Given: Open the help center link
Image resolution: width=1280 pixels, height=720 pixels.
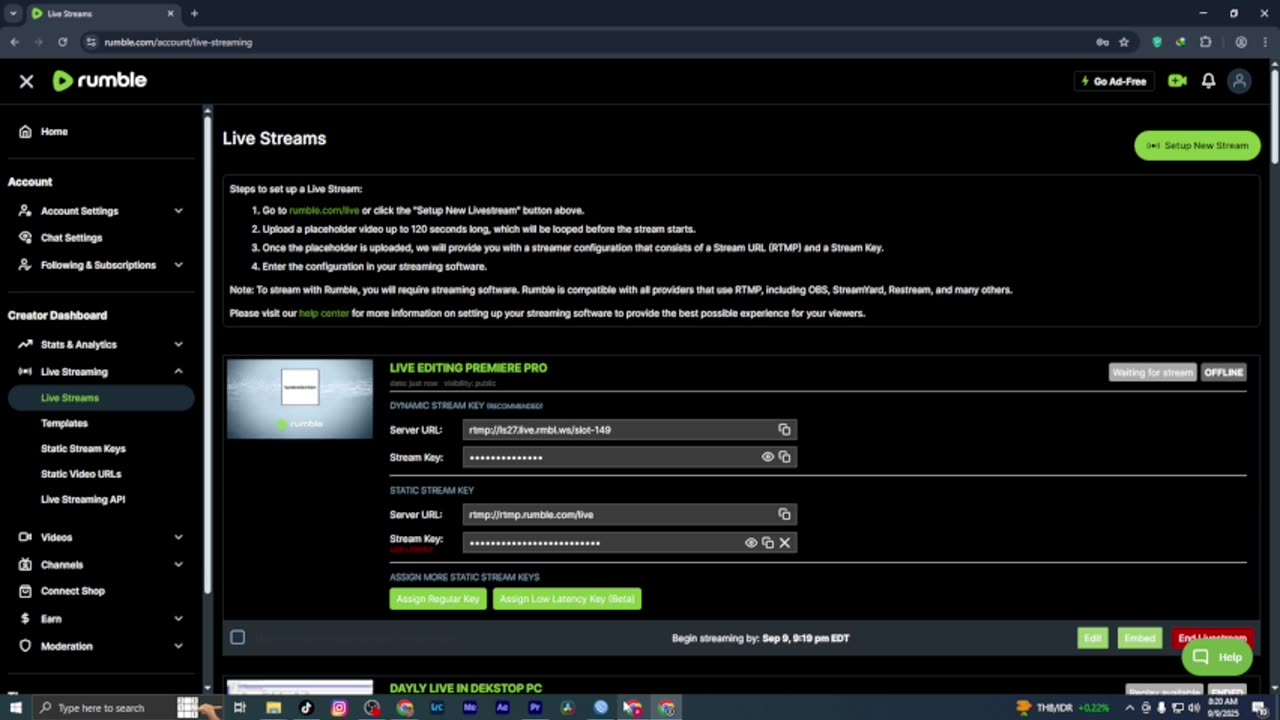Looking at the screenshot, I should [x=324, y=313].
